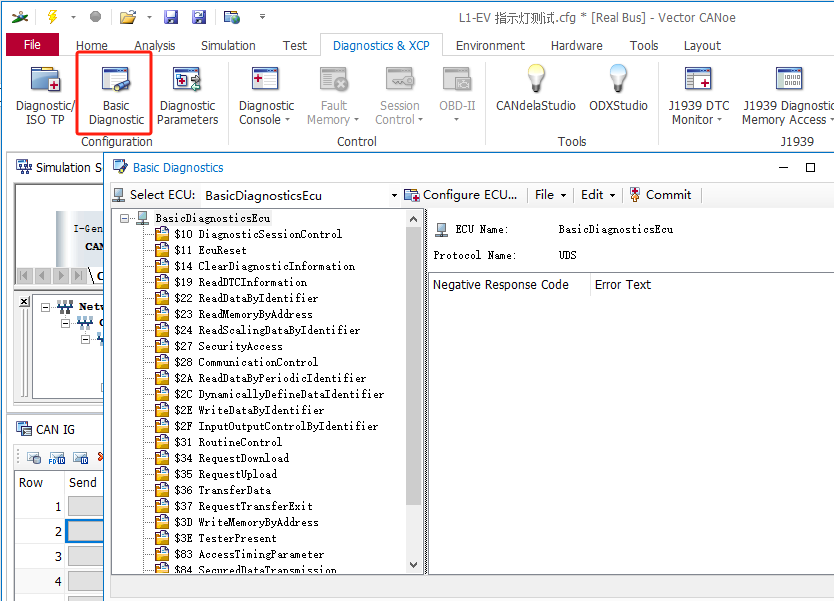Switch to the Hardware tab
The height and width of the screenshot is (601, 834).
click(x=577, y=46)
